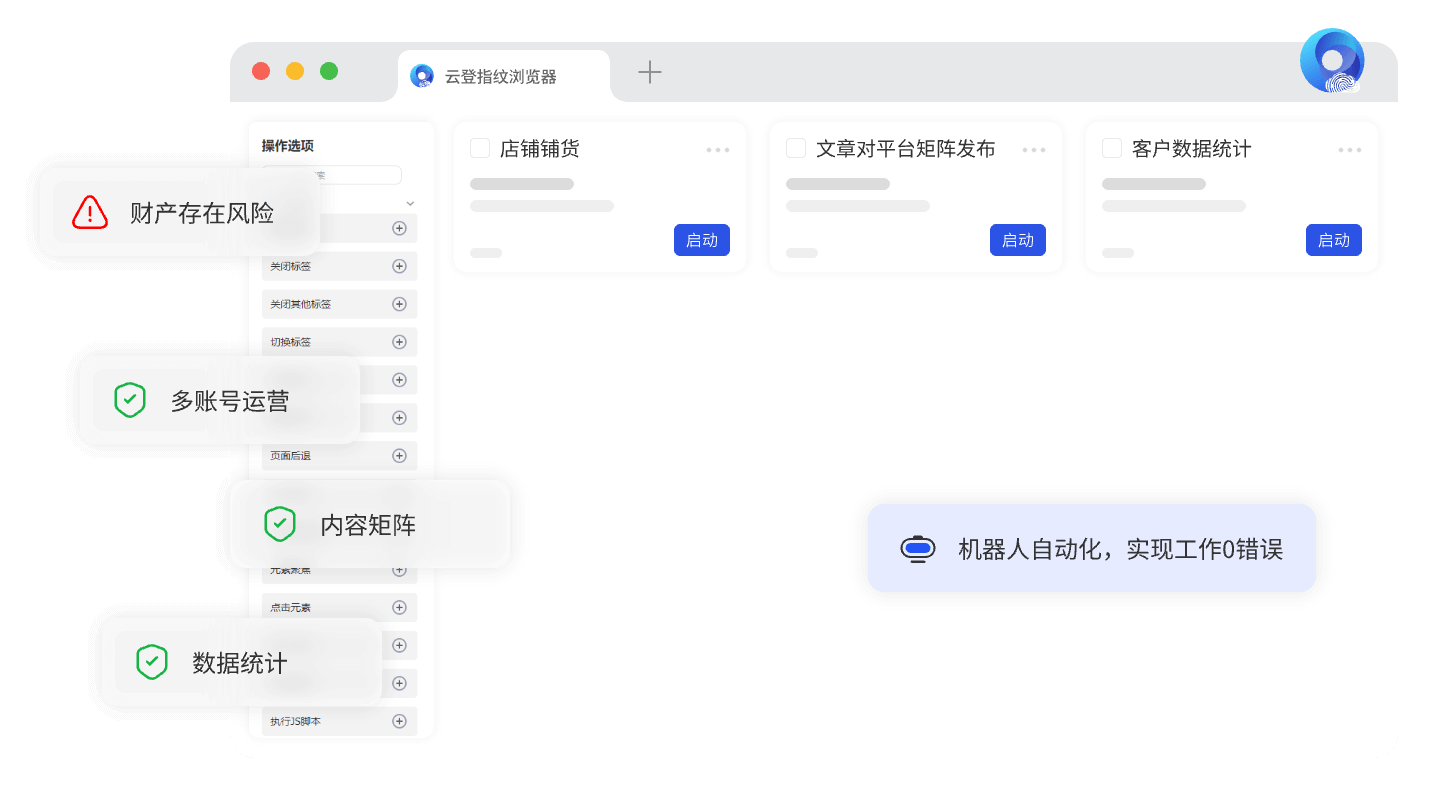Click the fingerprint browser logo at top right
The width and height of the screenshot is (1440, 800).
pyautogui.click(x=1332, y=61)
